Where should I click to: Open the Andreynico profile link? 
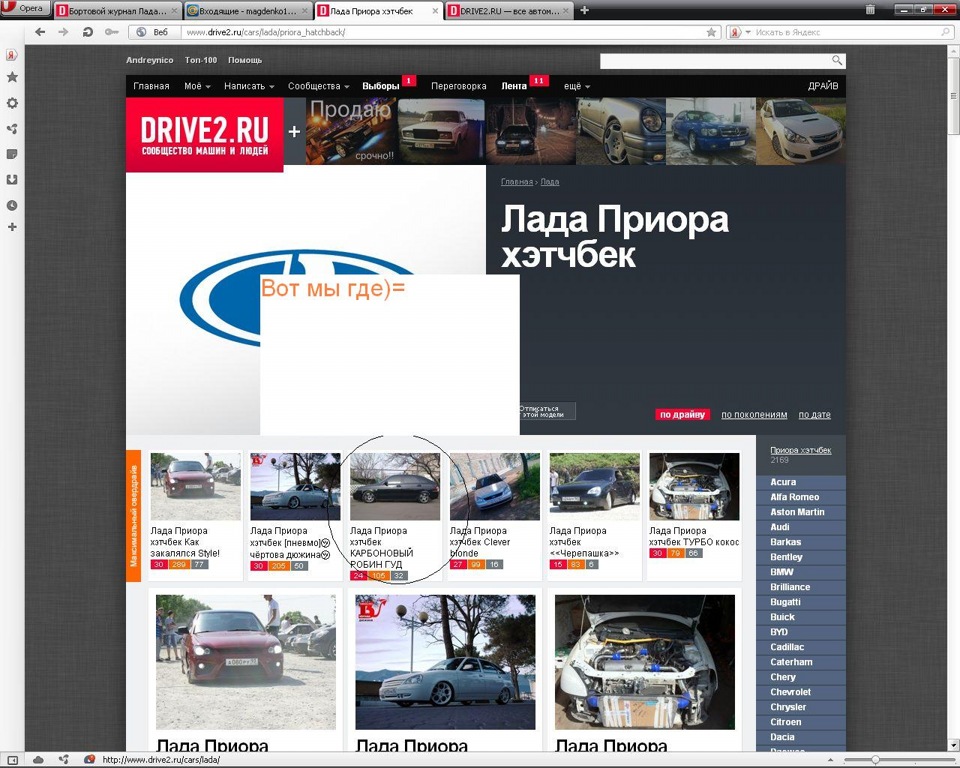tap(149, 60)
